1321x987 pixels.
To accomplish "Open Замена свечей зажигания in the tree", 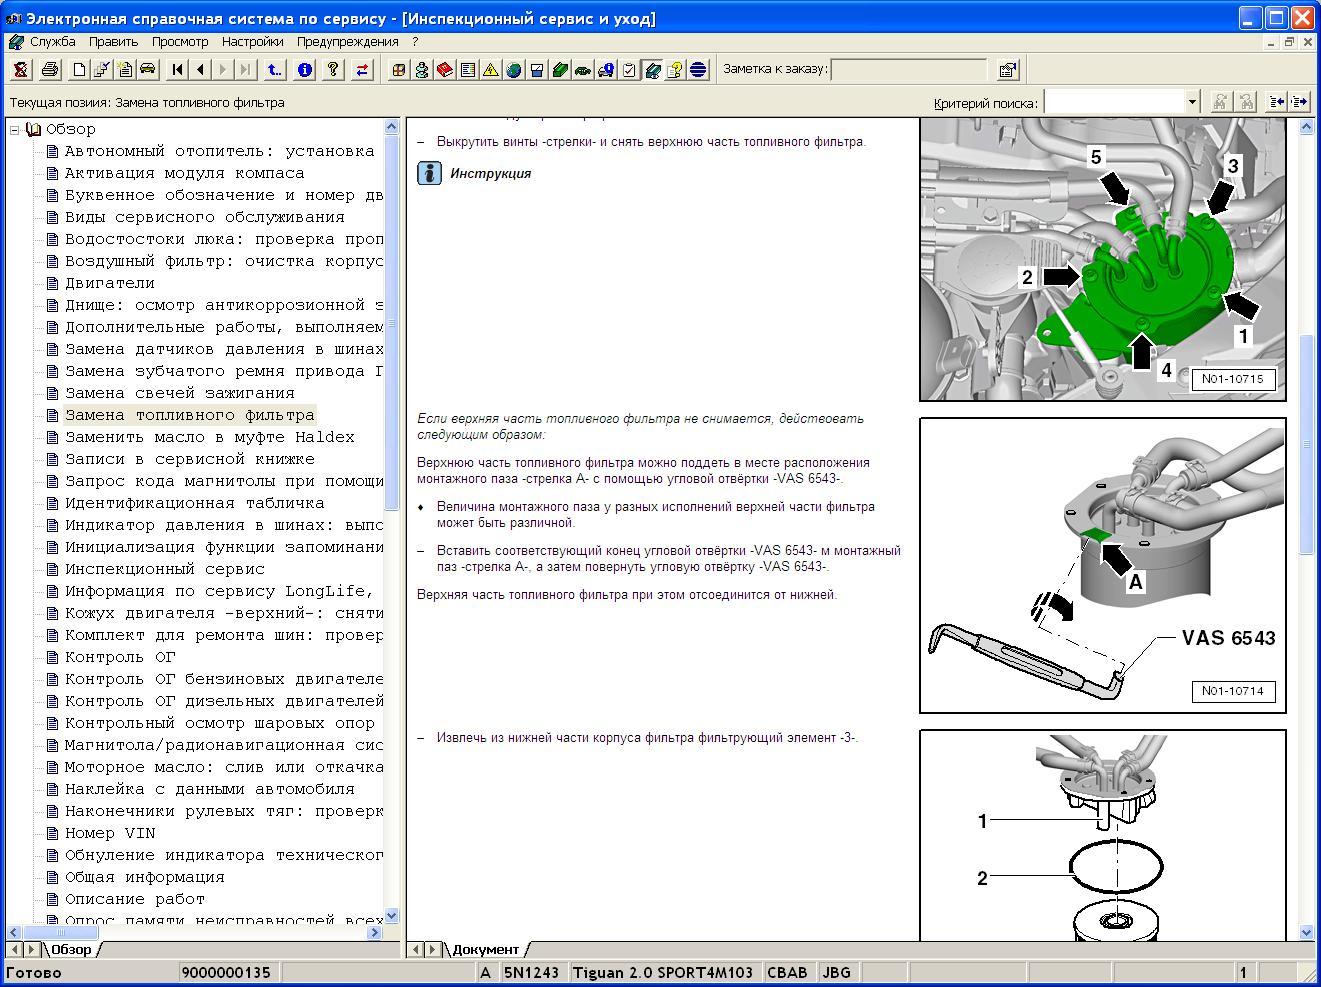I will pos(179,393).
